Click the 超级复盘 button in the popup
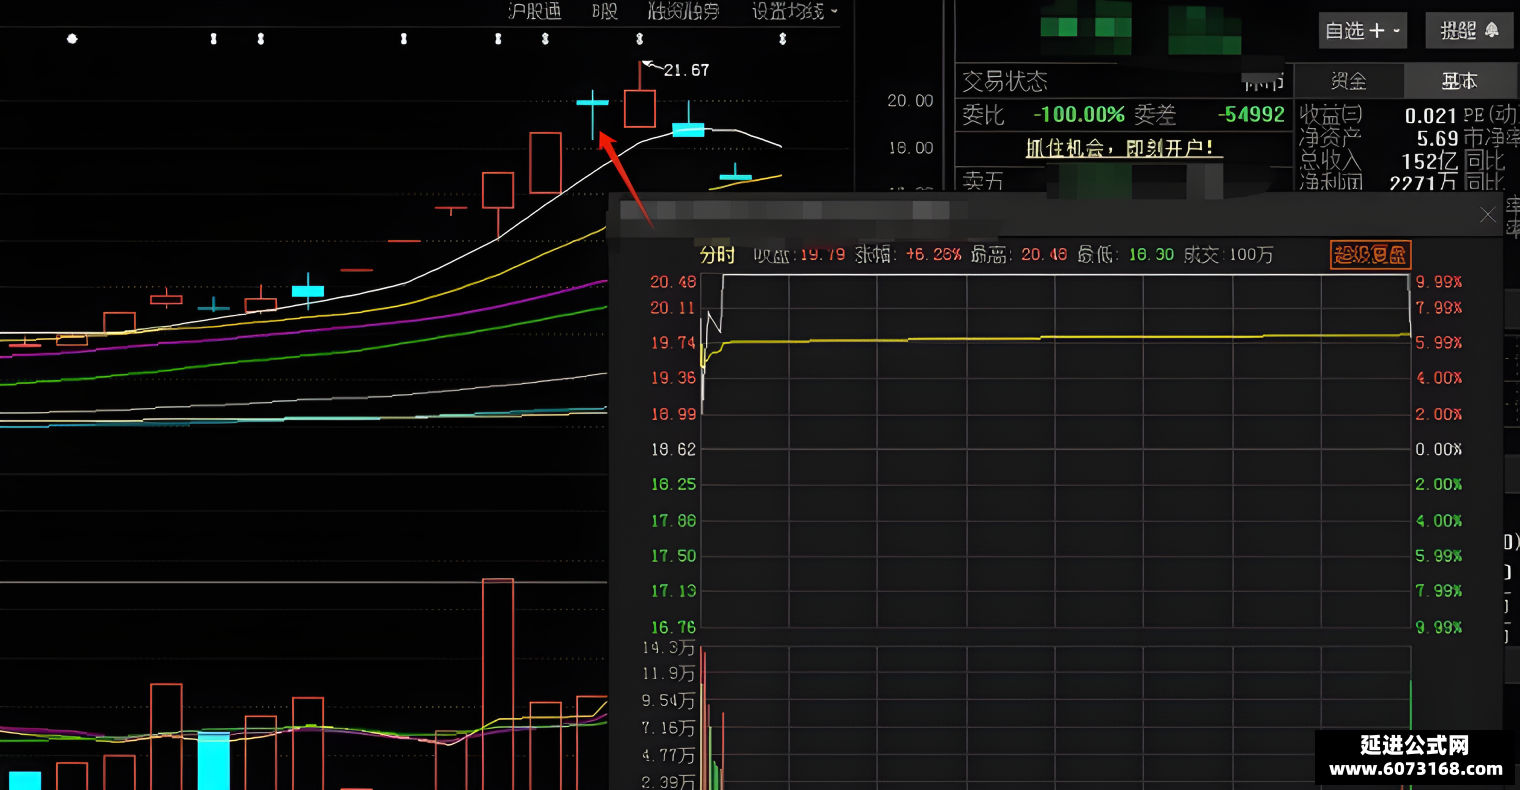 coord(1369,255)
